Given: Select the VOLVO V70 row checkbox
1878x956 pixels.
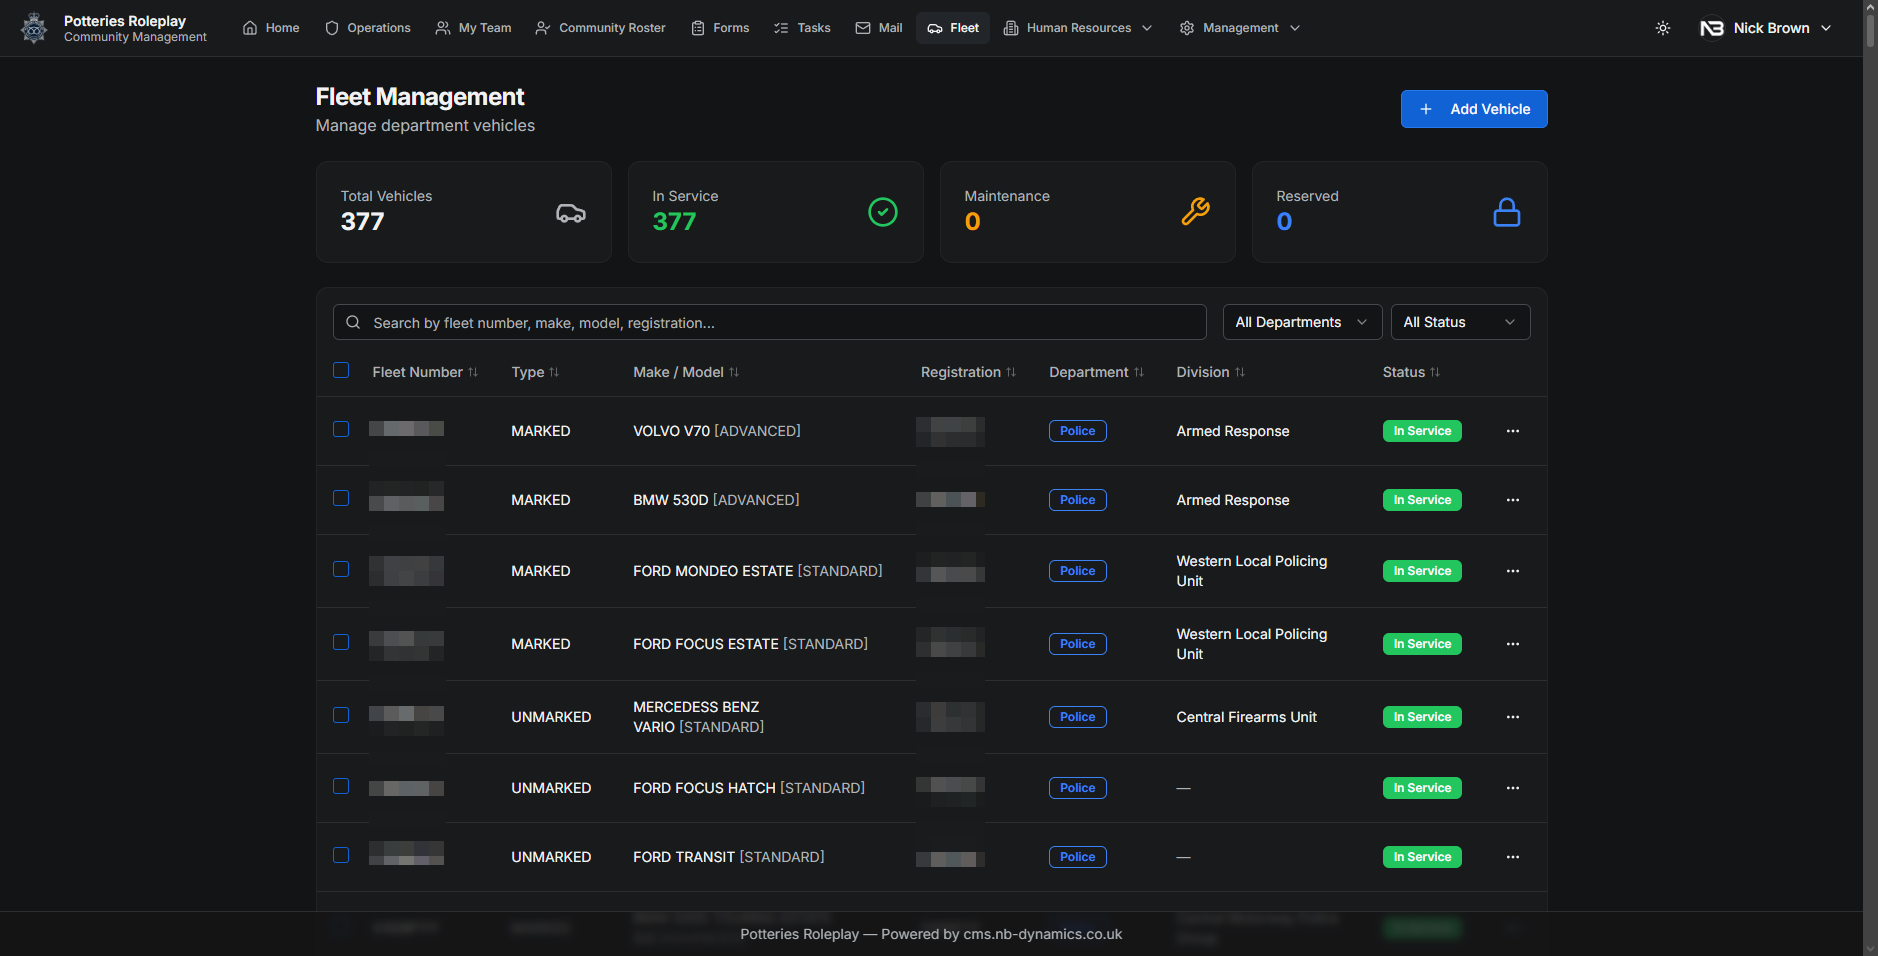Looking at the screenshot, I should coord(341,429).
